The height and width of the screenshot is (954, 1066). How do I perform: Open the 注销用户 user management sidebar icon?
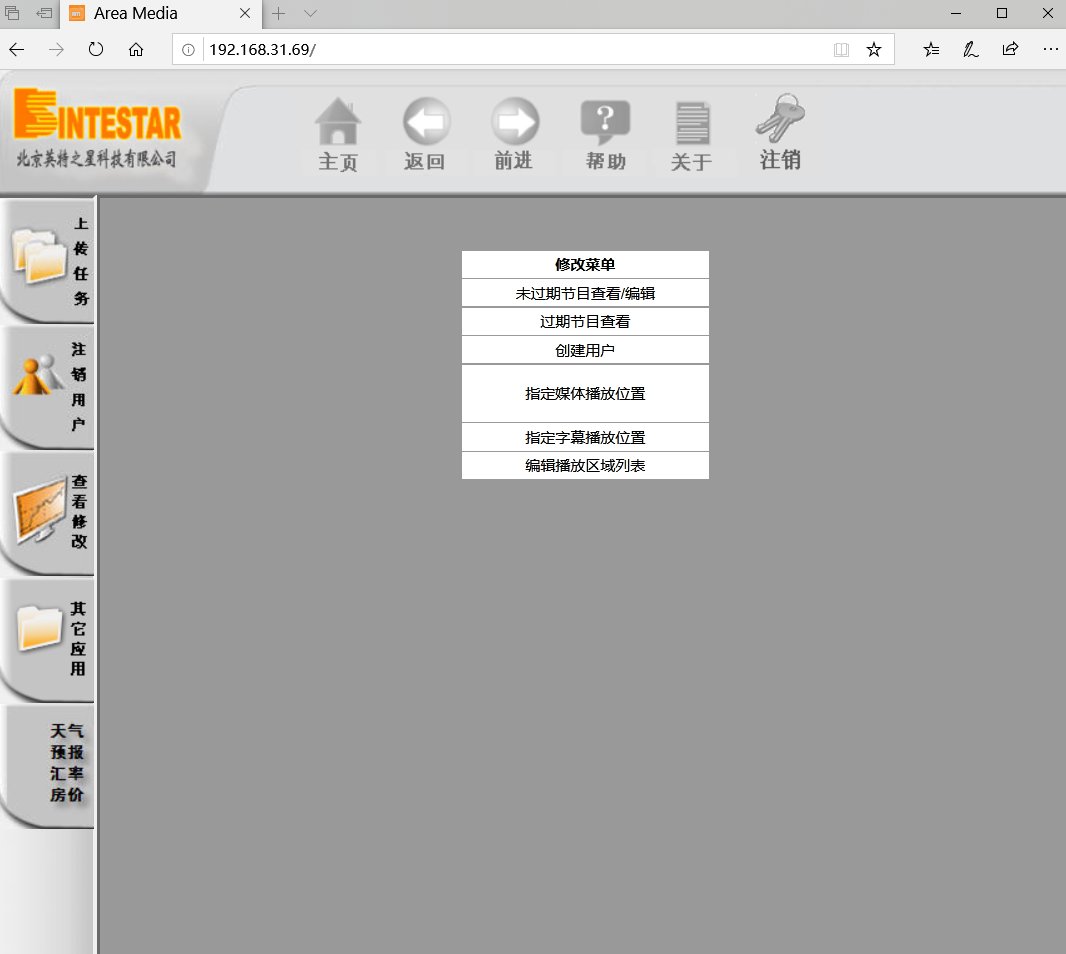[45, 386]
